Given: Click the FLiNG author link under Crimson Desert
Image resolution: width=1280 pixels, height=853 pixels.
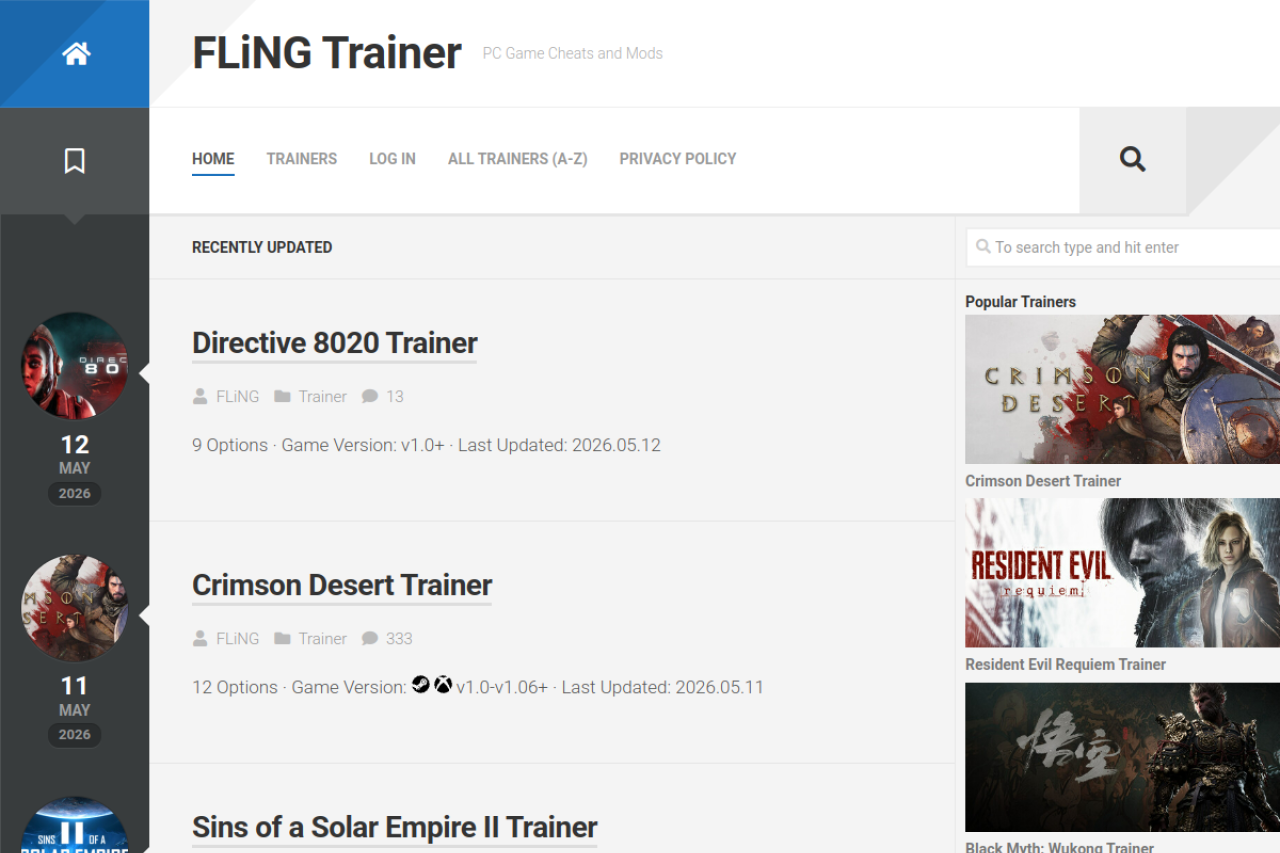Looking at the screenshot, I should click(x=237, y=638).
